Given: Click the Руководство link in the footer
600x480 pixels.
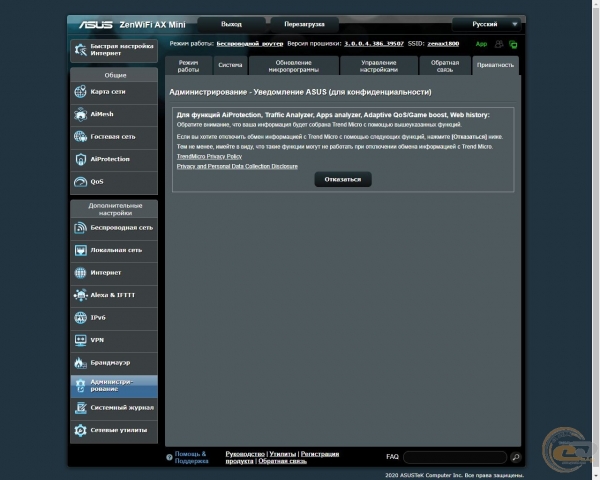Looking at the screenshot, I should pyautogui.click(x=245, y=454).
